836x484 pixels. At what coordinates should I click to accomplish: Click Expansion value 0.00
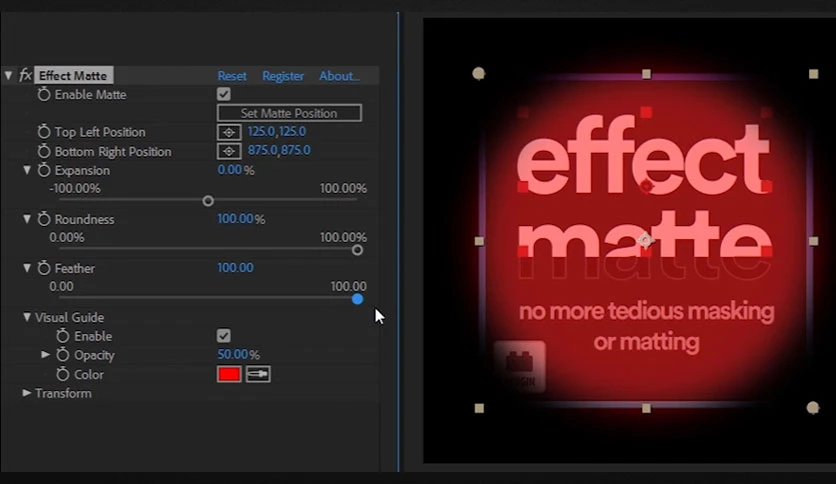pyautogui.click(x=230, y=170)
